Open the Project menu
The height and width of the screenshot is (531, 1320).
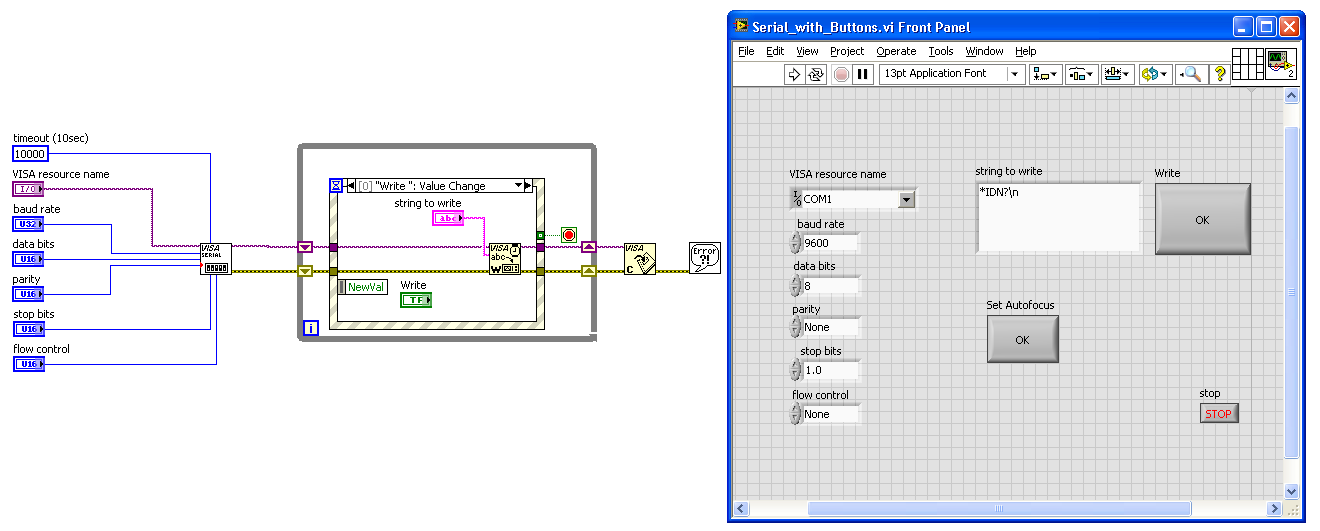click(x=847, y=51)
